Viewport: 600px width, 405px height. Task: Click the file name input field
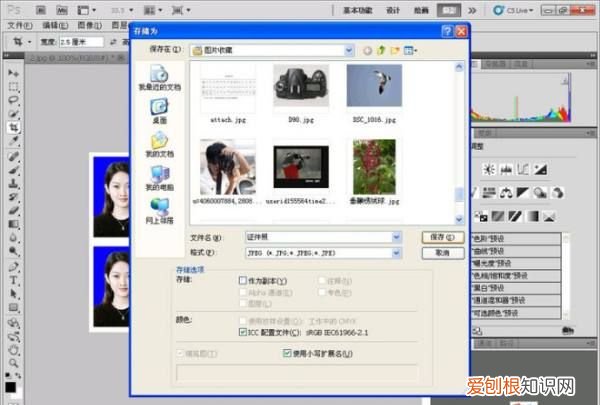tap(318, 237)
